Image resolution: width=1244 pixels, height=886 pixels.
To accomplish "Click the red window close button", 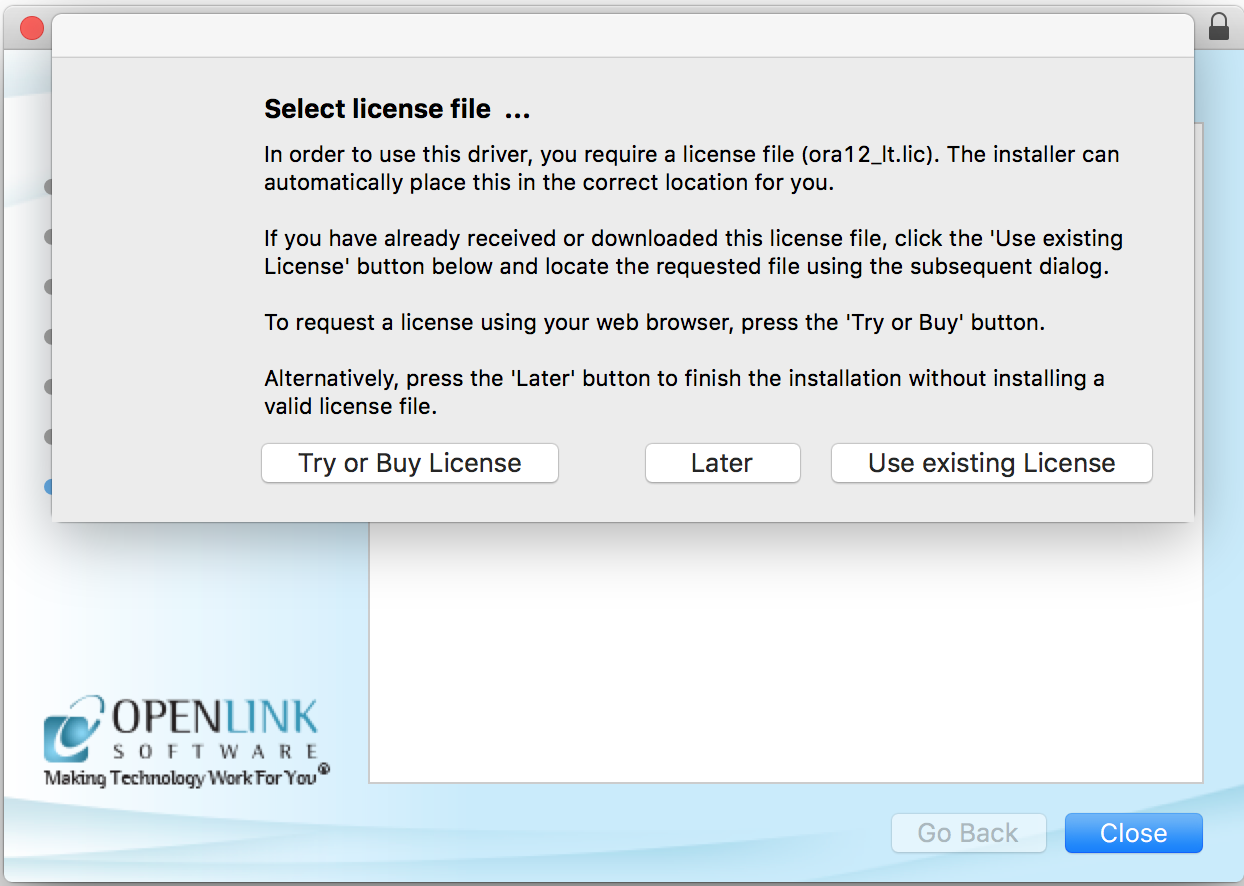I will [x=32, y=28].
